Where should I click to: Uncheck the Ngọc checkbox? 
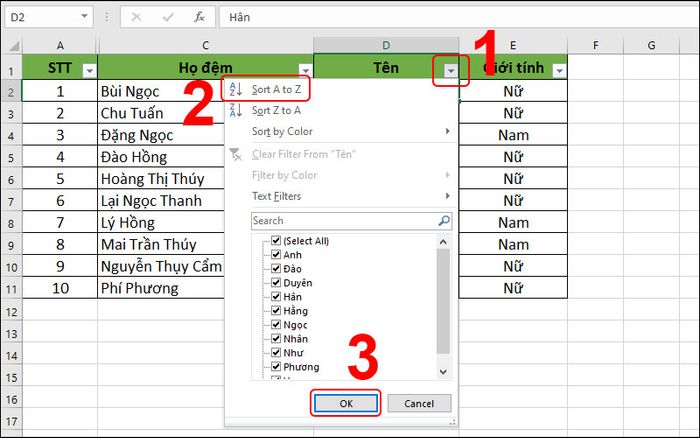[x=276, y=325]
